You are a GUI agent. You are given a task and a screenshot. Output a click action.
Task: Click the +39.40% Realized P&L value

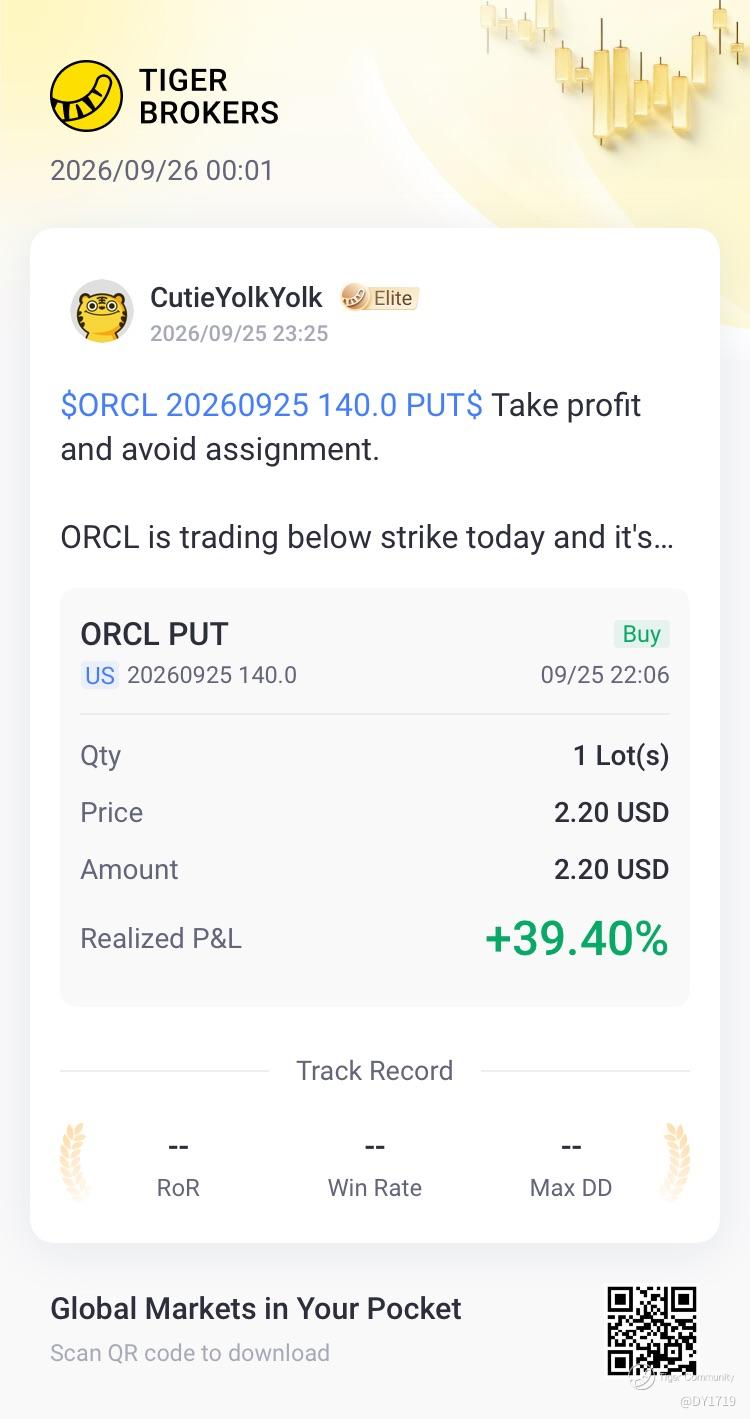[576, 939]
